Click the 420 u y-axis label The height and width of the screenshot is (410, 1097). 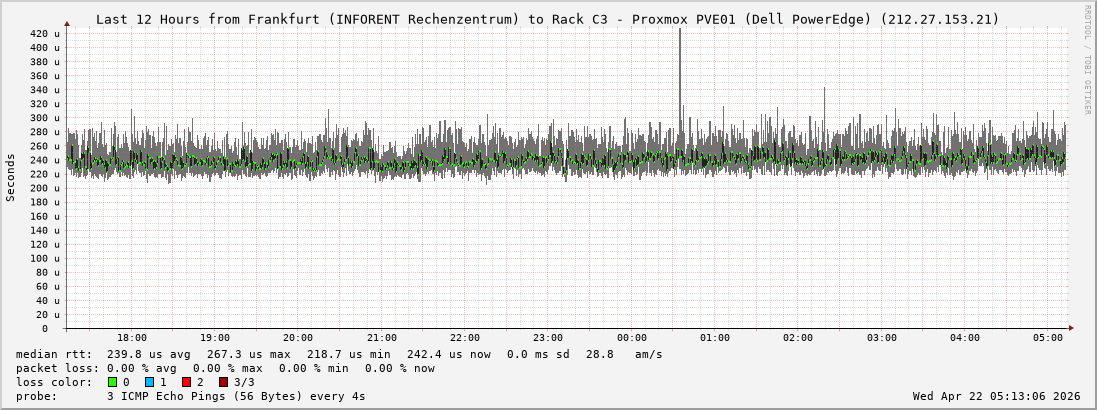pos(44,34)
